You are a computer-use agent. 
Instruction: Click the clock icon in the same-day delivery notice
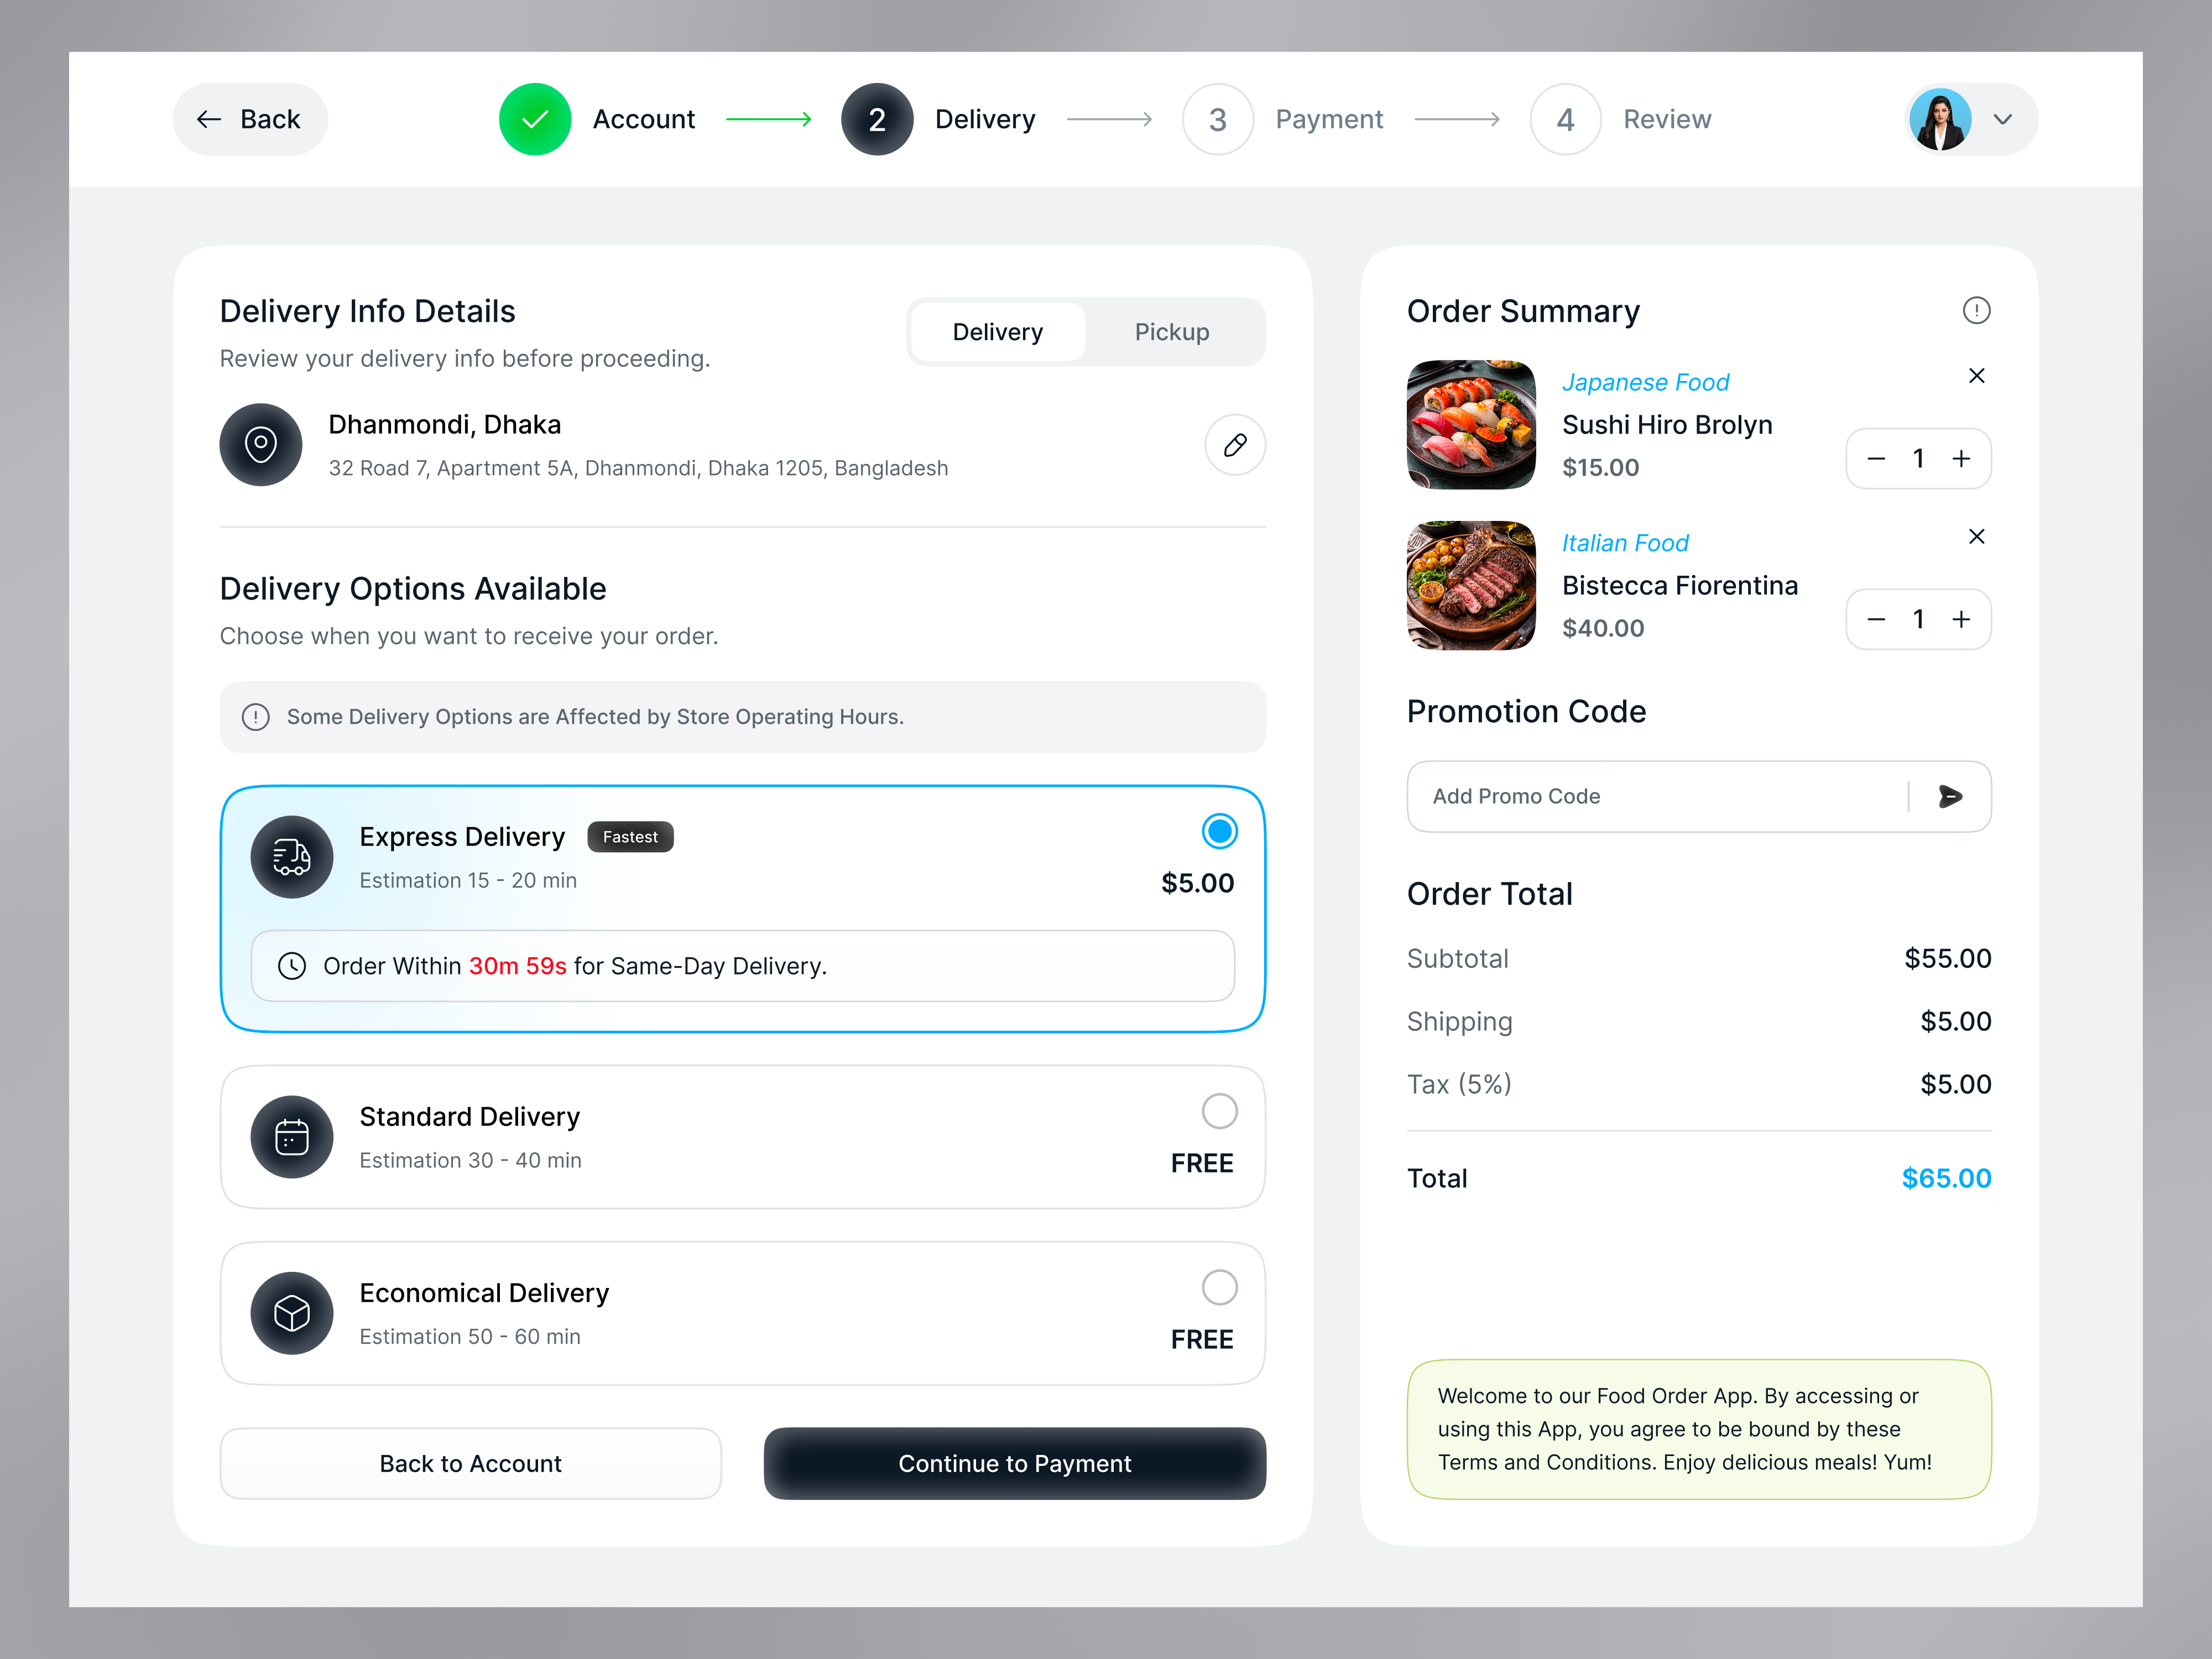coord(291,966)
